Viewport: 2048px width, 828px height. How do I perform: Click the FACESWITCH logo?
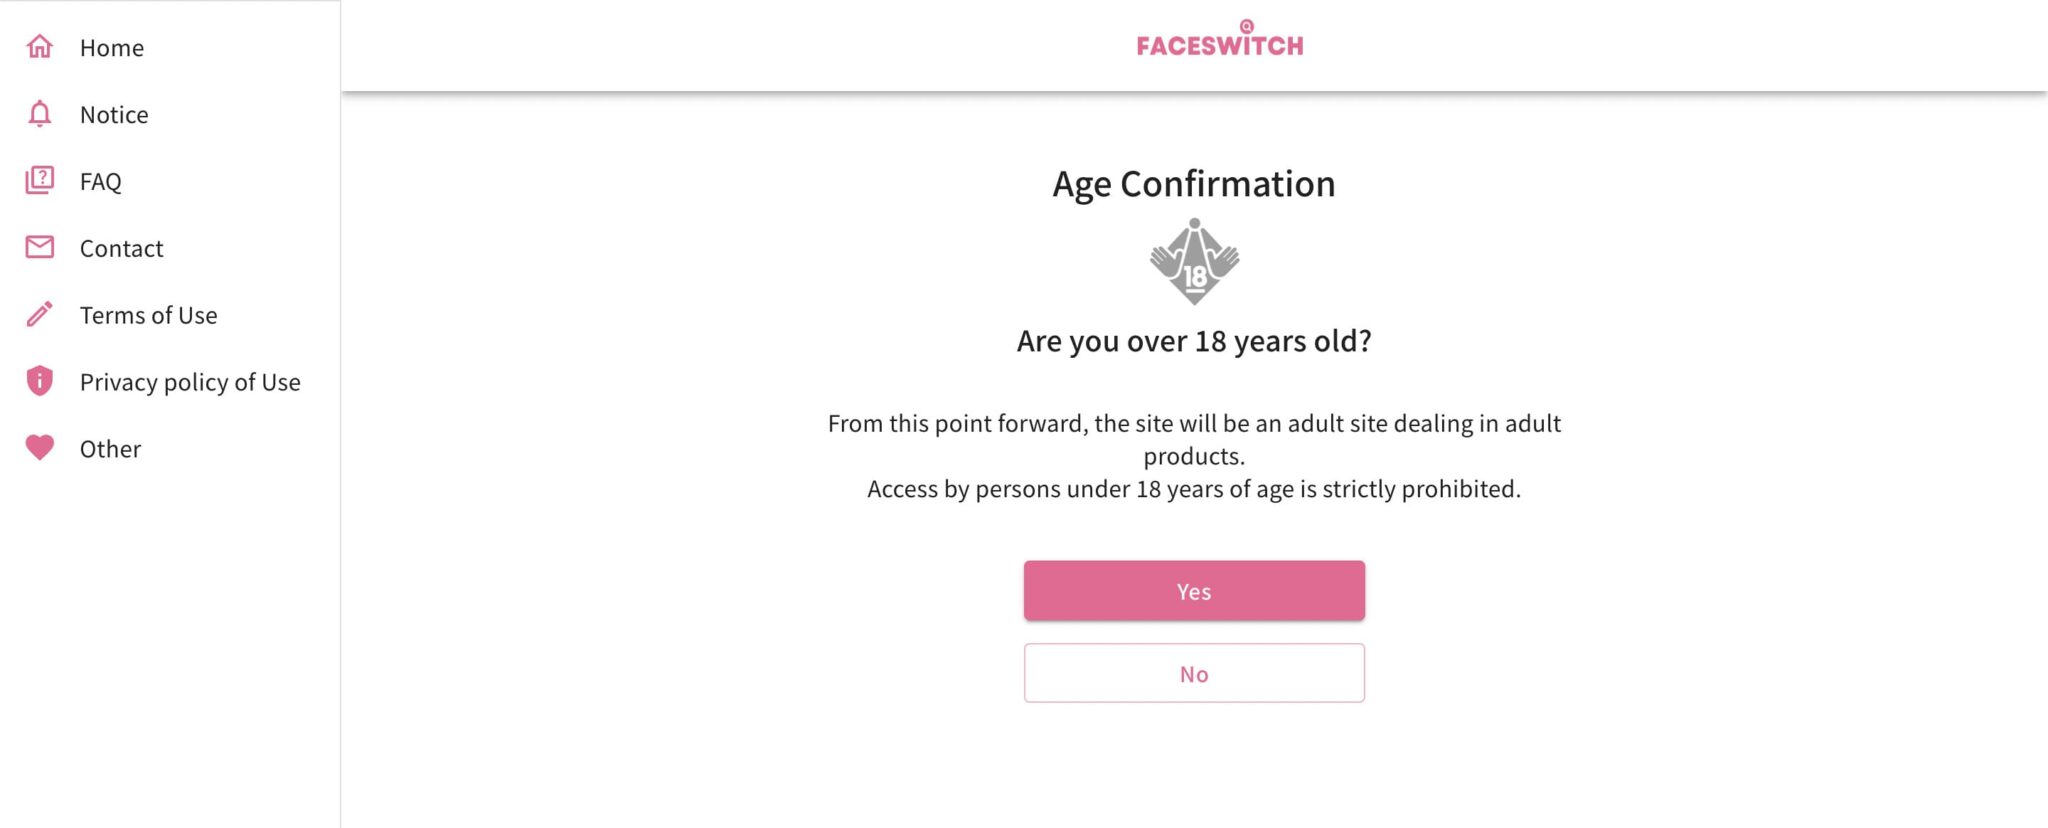click(1218, 42)
